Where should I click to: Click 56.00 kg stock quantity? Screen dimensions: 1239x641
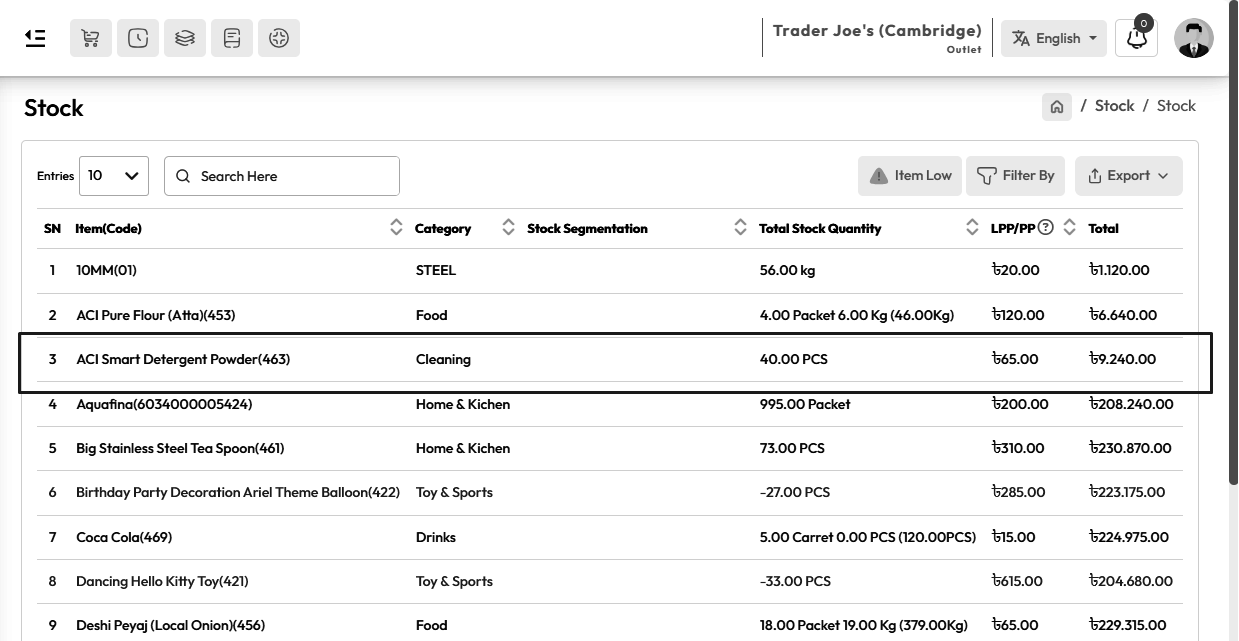pos(788,270)
